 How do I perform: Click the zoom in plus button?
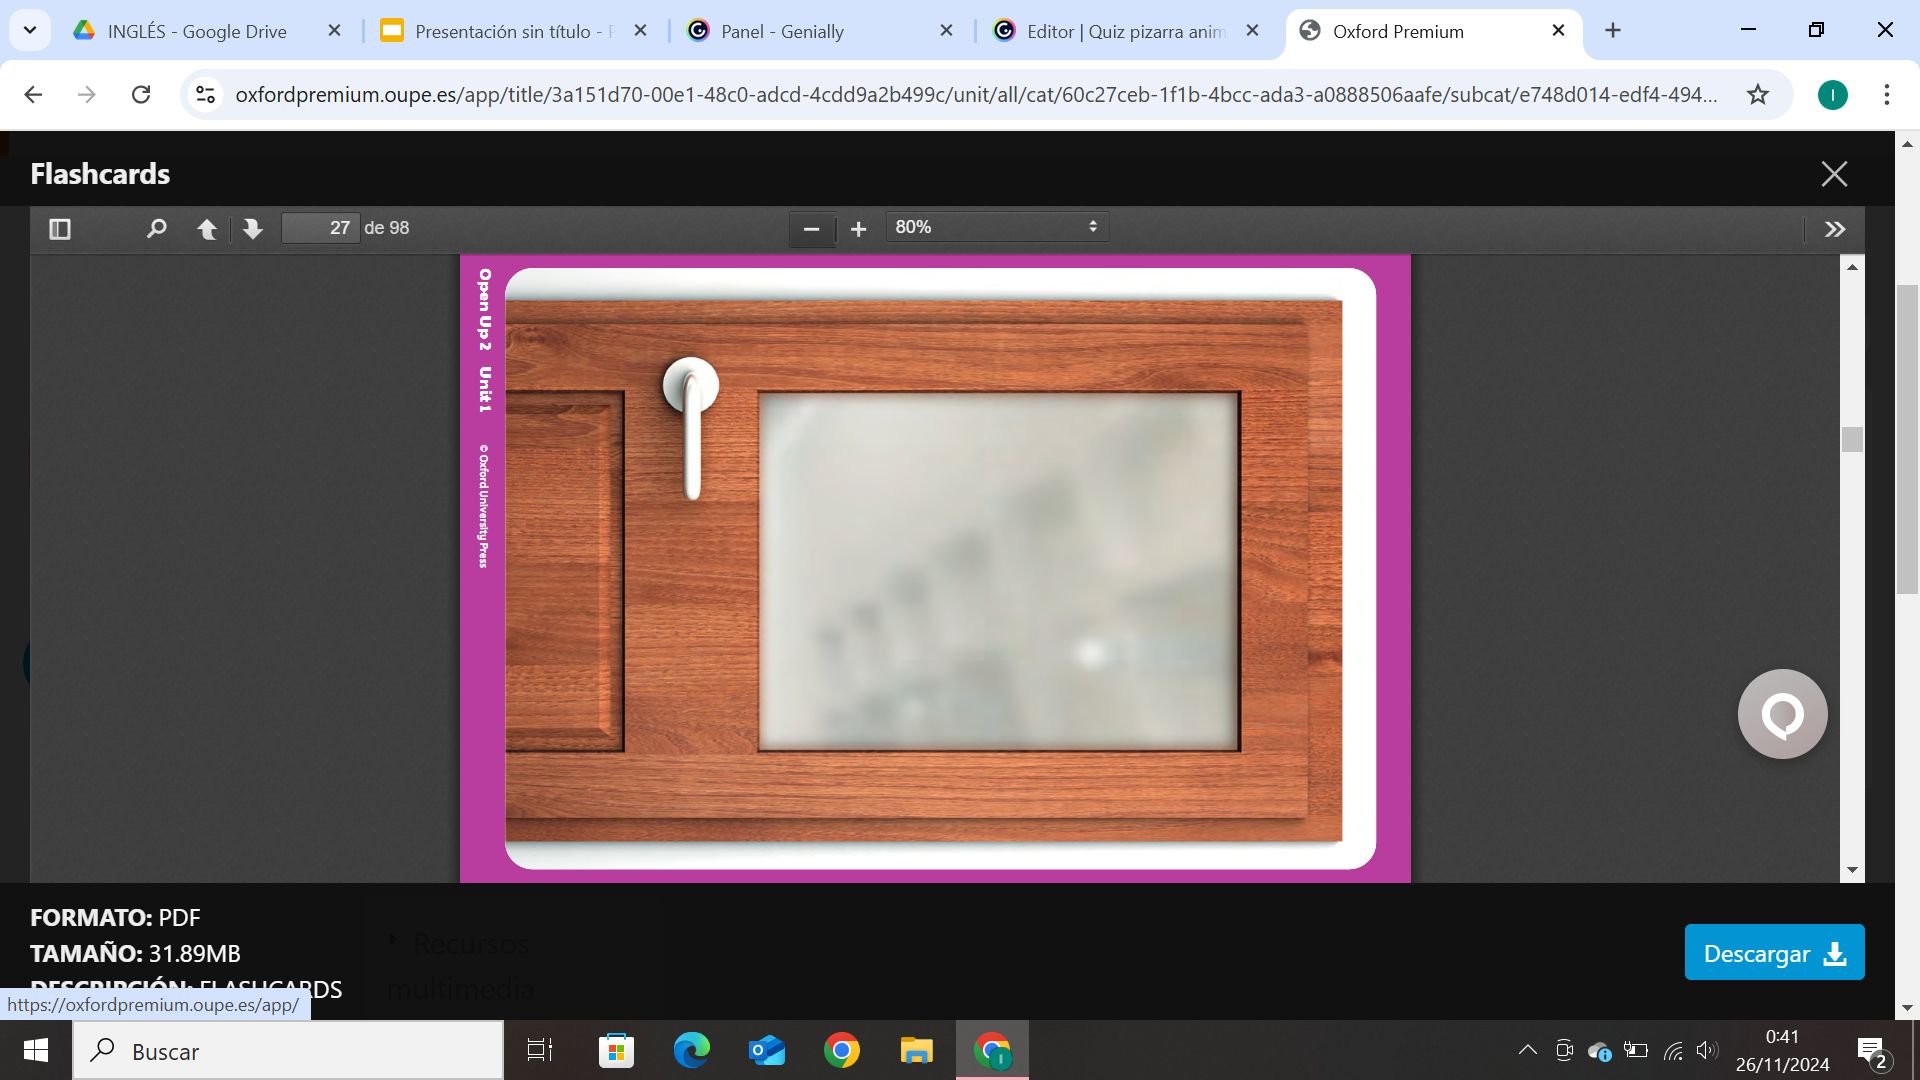coord(858,229)
